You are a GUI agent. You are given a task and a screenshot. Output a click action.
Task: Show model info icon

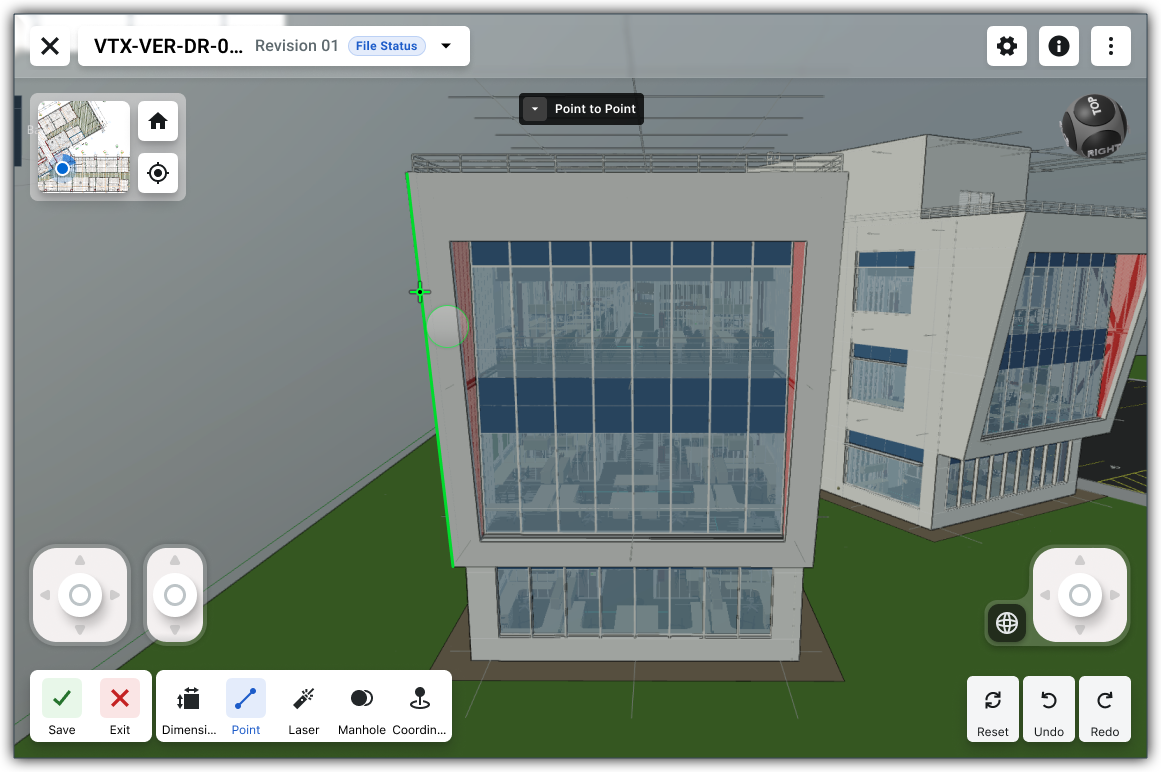coord(1058,46)
